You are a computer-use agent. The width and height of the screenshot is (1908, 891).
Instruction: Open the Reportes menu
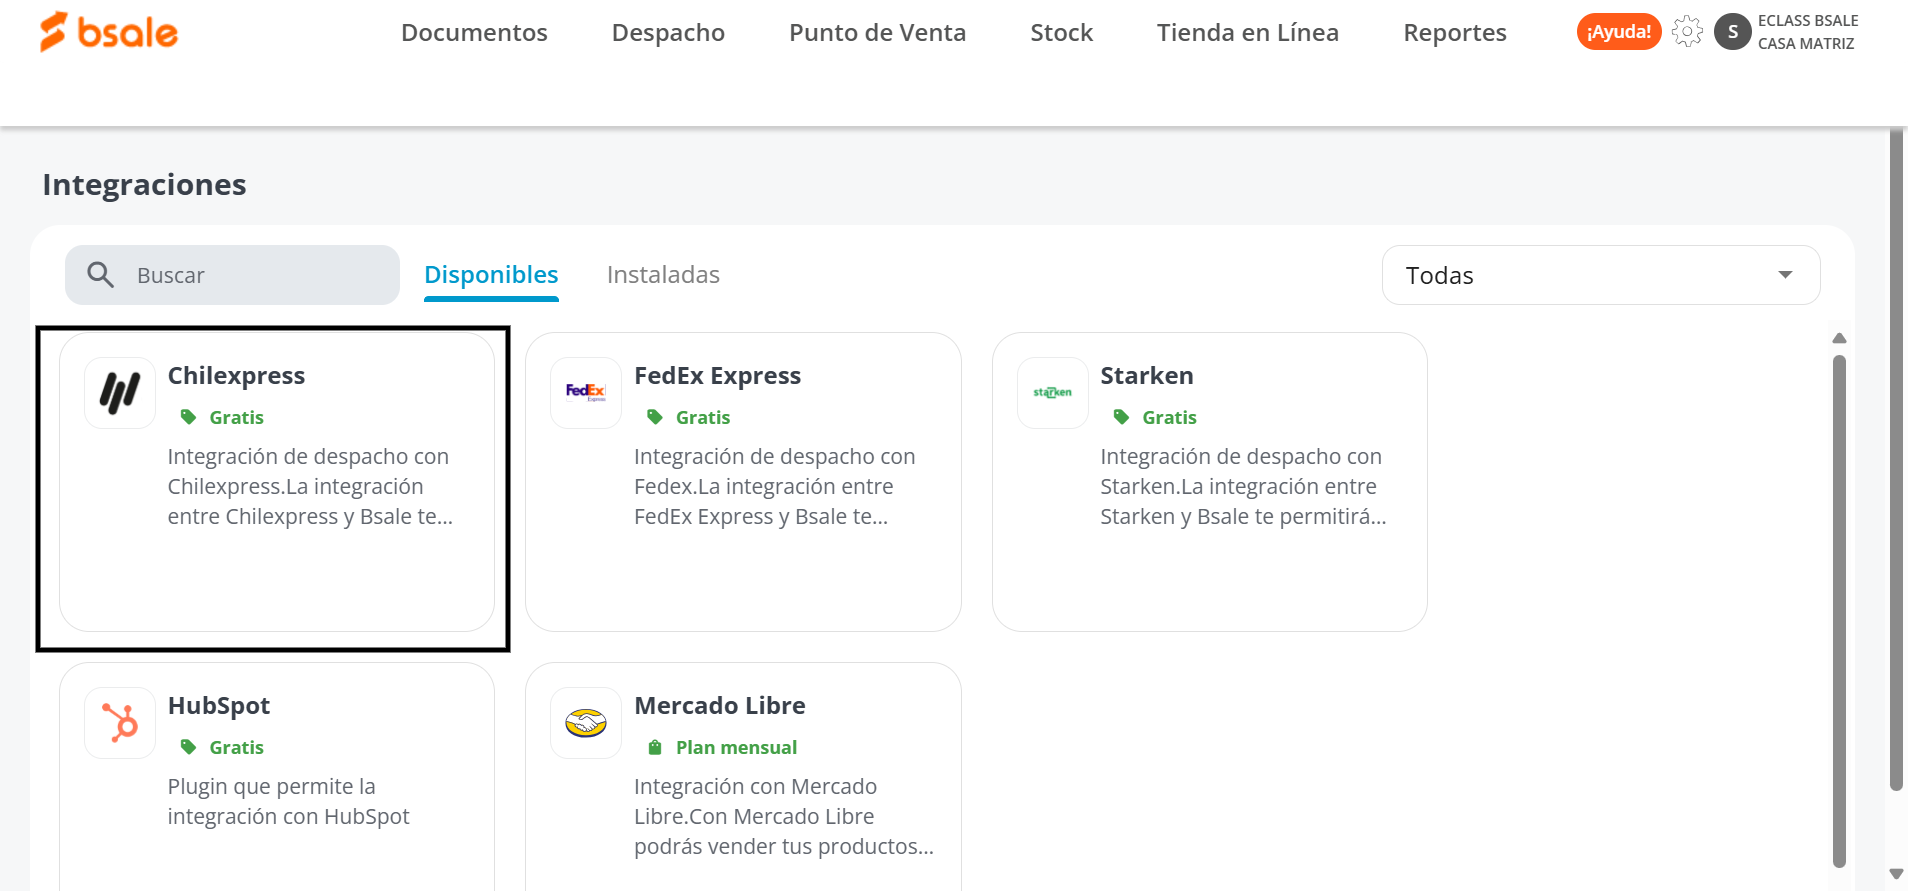pyautogui.click(x=1454, y=33)
